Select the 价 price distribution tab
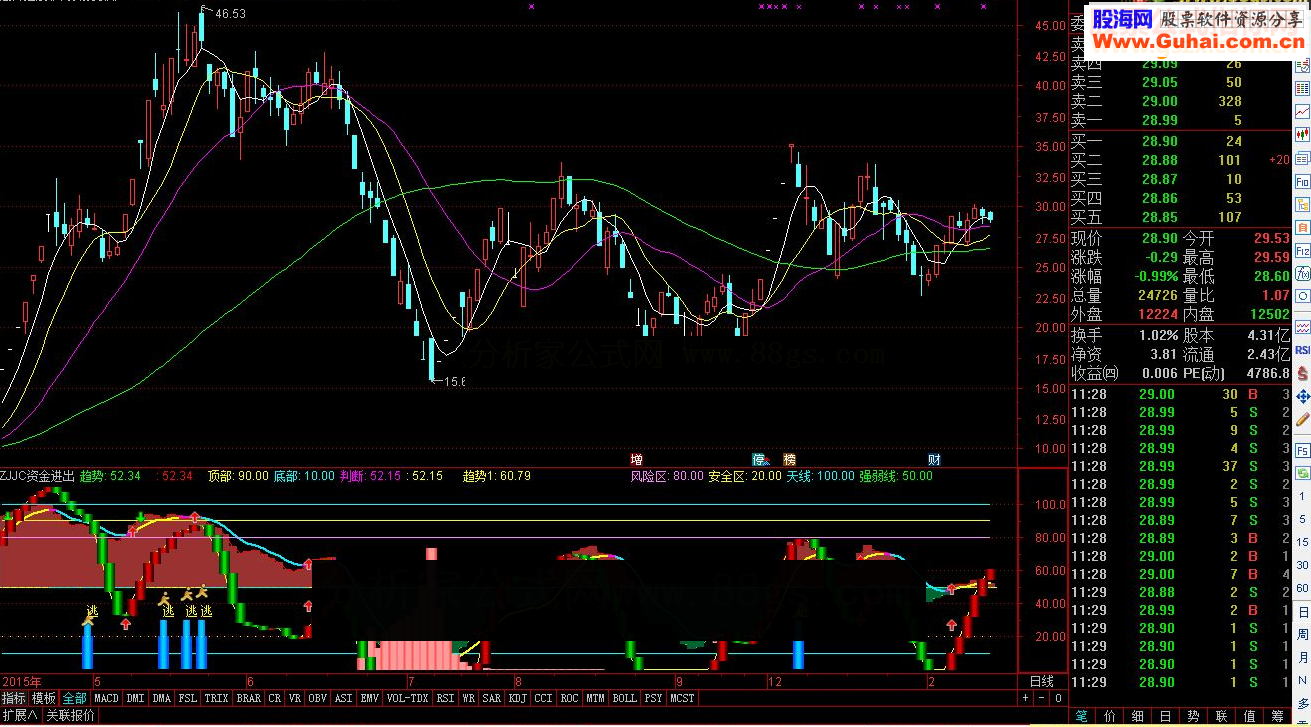Viewport: 1311px width, 727px height. point(1109,717)
